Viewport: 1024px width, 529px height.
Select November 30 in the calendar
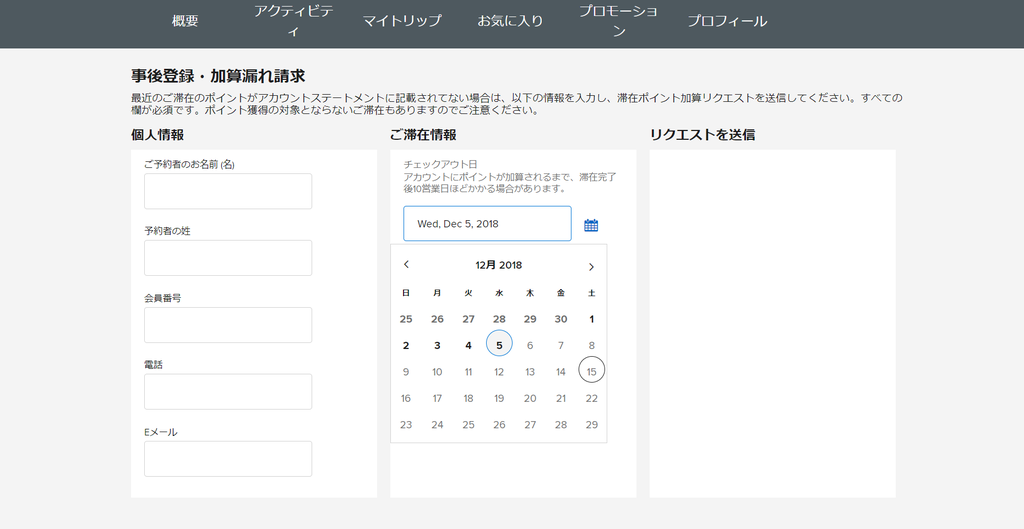pos(561,319)
